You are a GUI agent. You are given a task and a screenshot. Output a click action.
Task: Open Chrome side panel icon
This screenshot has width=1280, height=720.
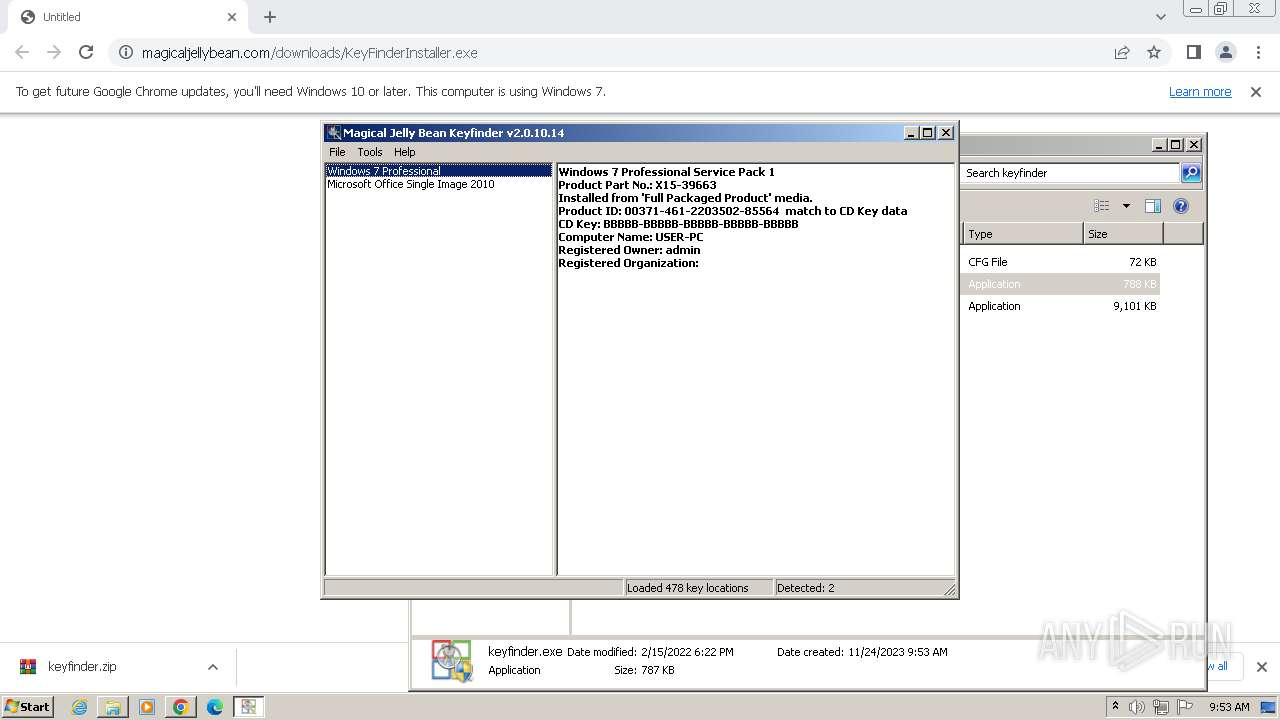tap(1193, 52)
